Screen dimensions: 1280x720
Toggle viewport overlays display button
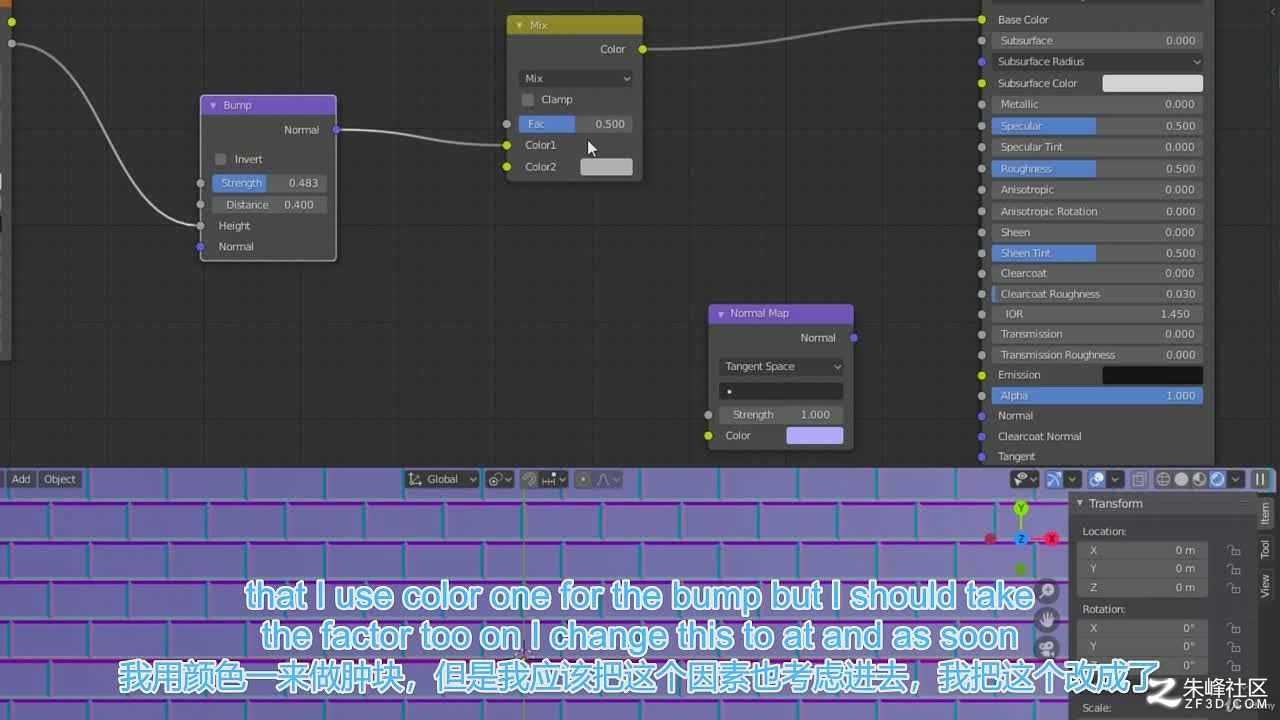click(1097, 479)
